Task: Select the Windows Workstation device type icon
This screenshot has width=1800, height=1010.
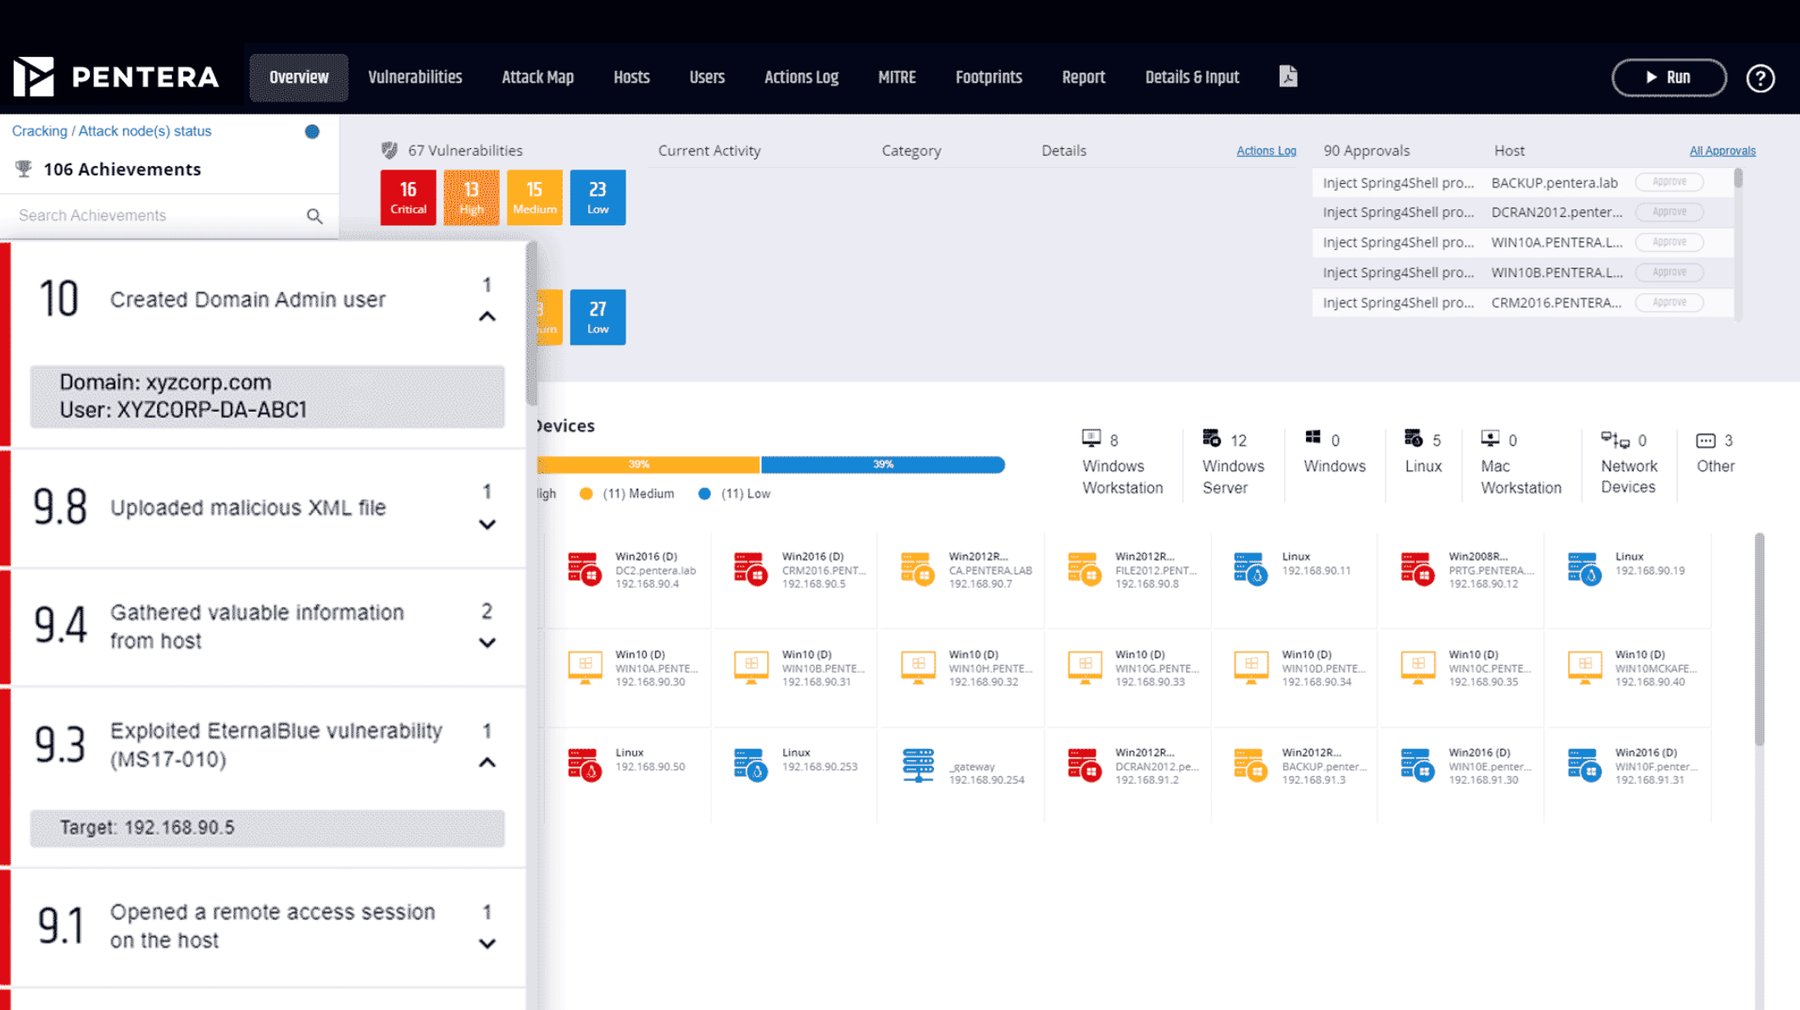Action: pos(1091,438)
